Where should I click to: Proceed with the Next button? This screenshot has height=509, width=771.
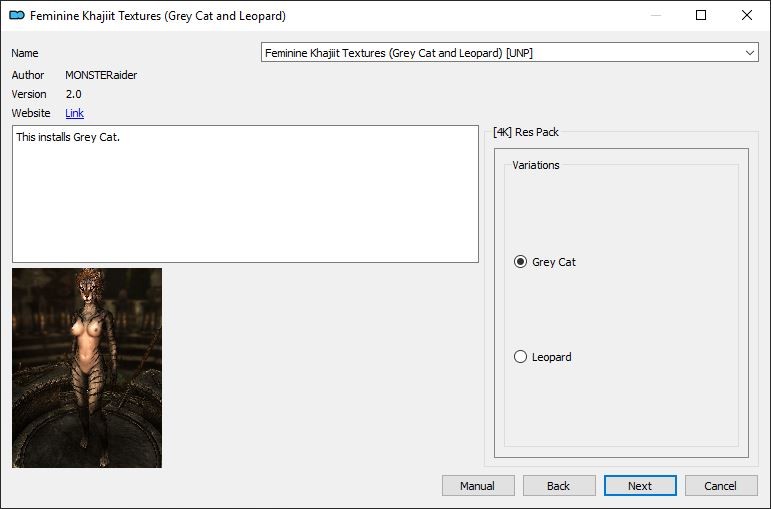(640, 486)
